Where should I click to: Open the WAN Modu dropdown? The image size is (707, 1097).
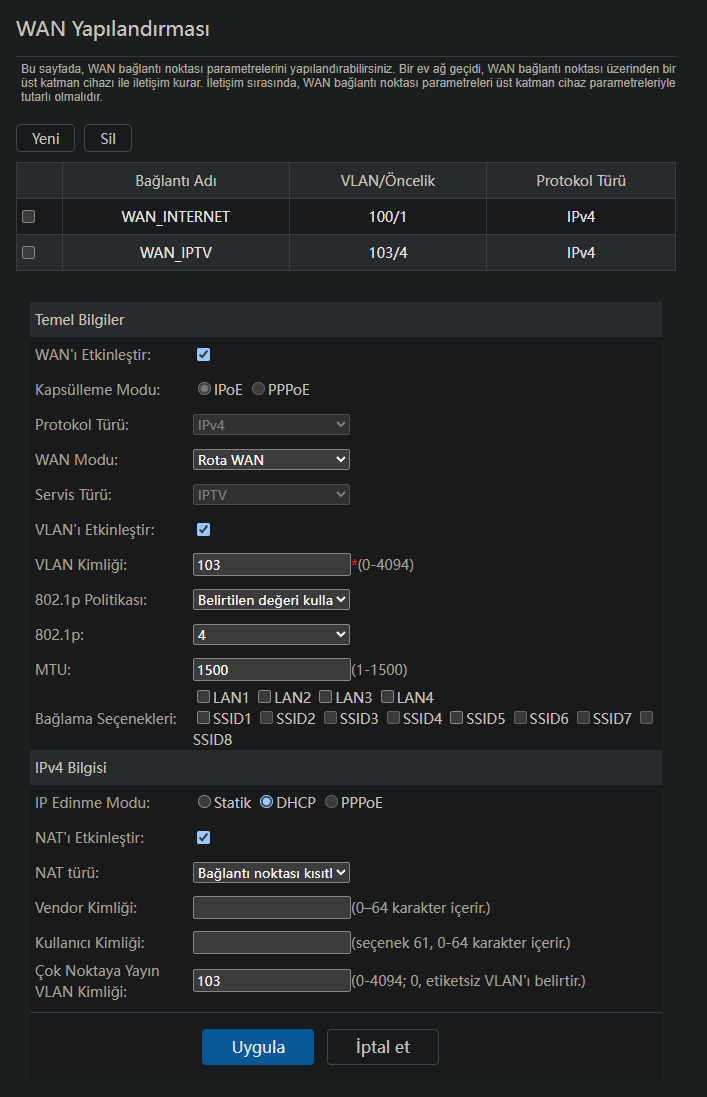[271, 460]
